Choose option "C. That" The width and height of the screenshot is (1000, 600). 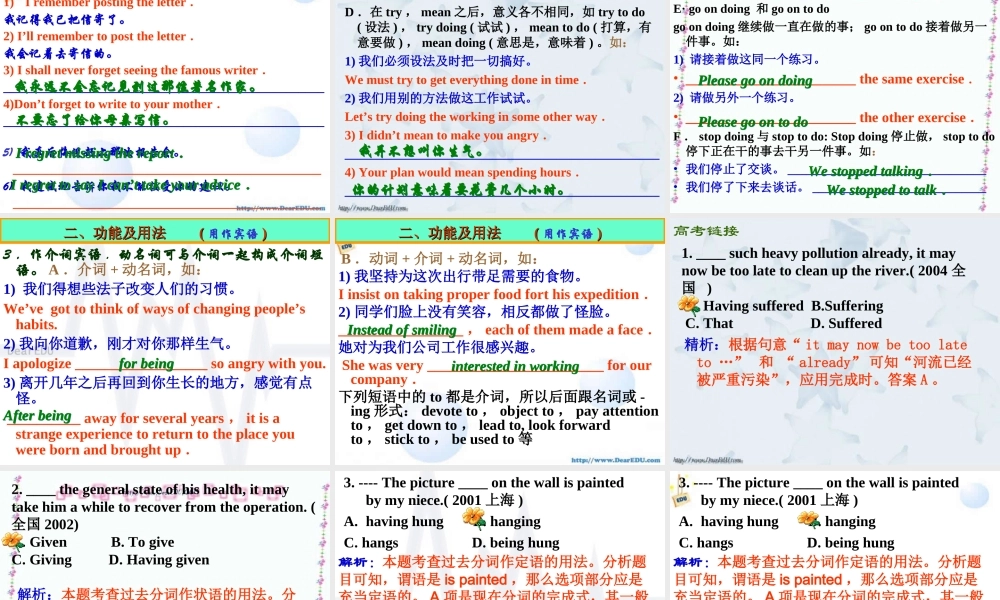point(709,323)
